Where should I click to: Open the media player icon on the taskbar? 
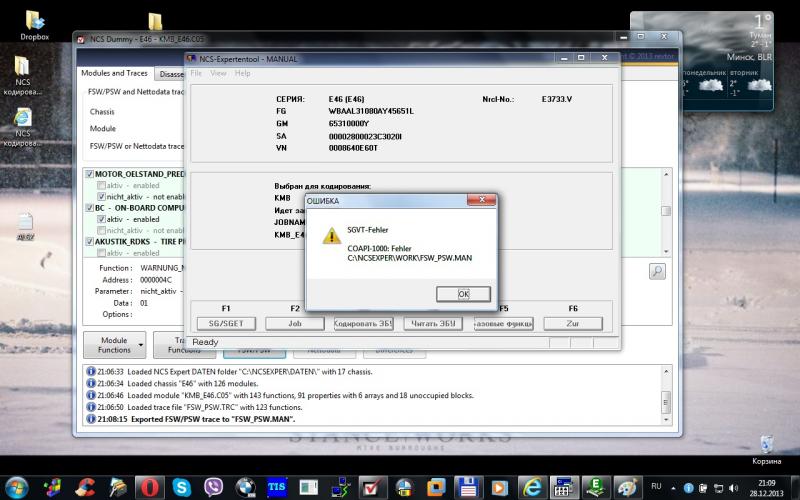pyautogui.click(x=499, y=487)
